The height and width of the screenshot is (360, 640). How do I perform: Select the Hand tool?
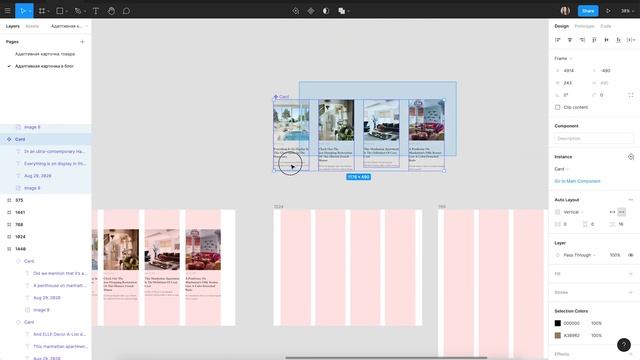(111, 11)
